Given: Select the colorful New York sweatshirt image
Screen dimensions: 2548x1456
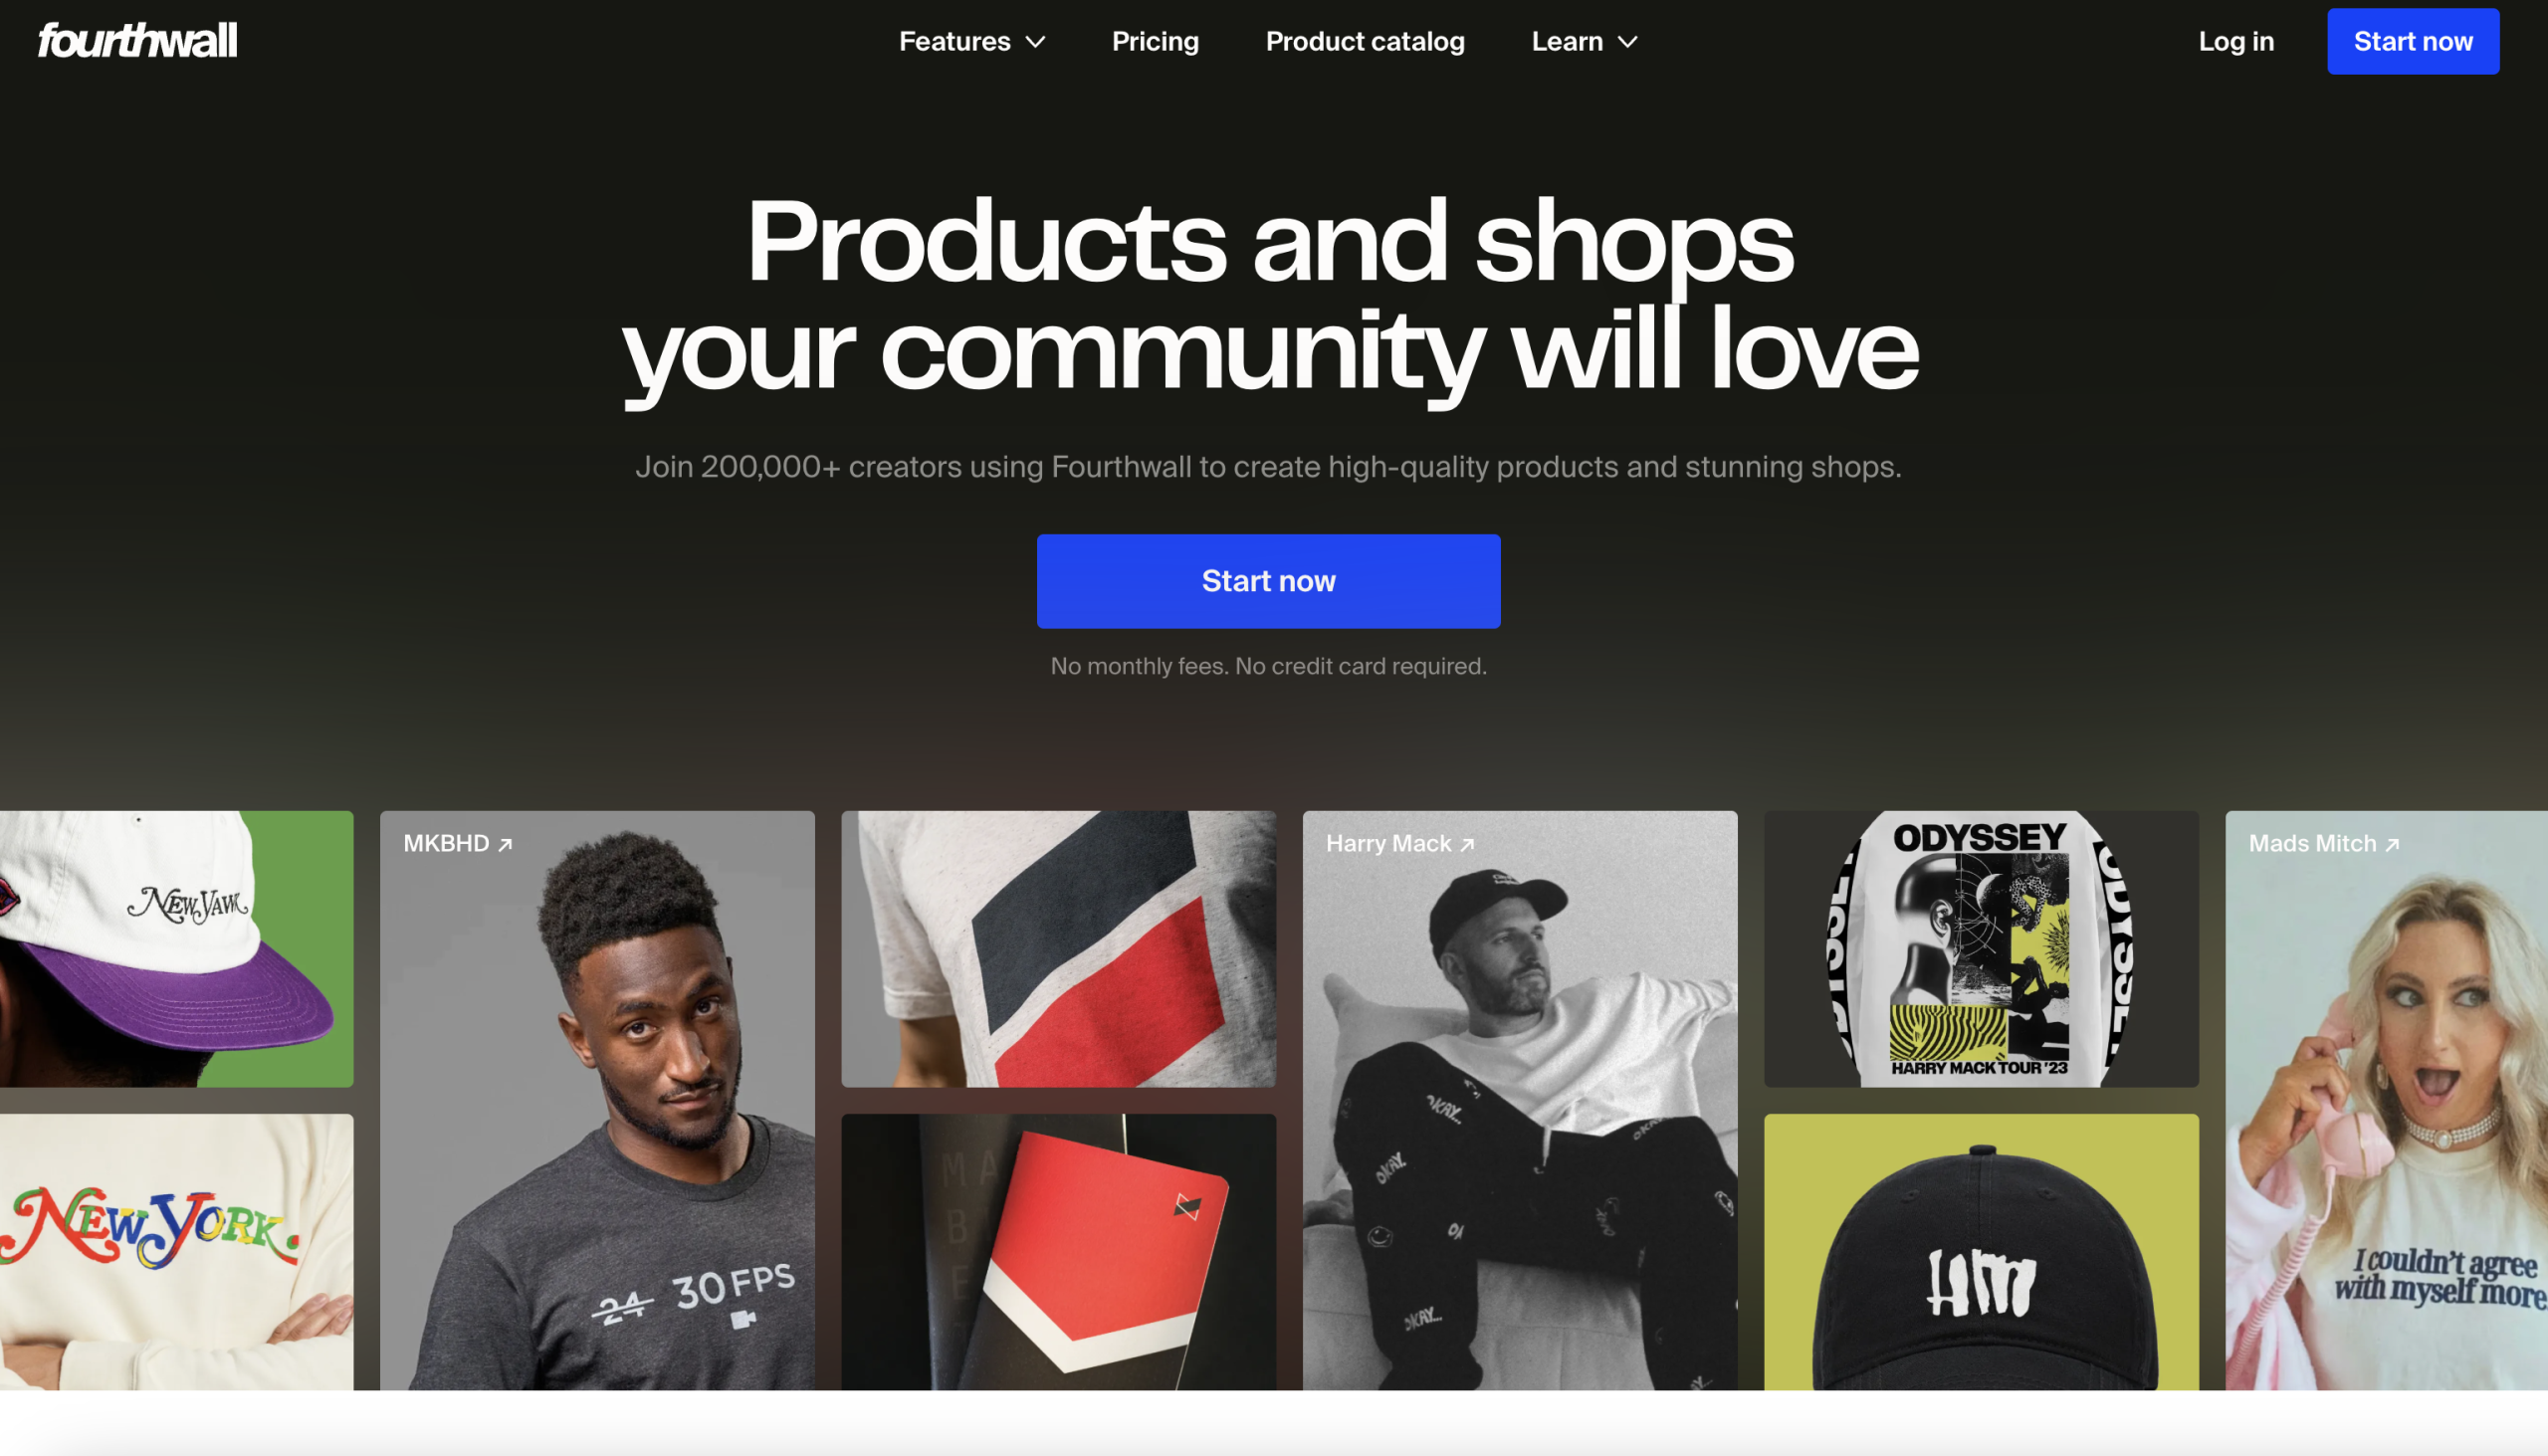Looking at the screenshot, I should click(x=176, y=1252).
